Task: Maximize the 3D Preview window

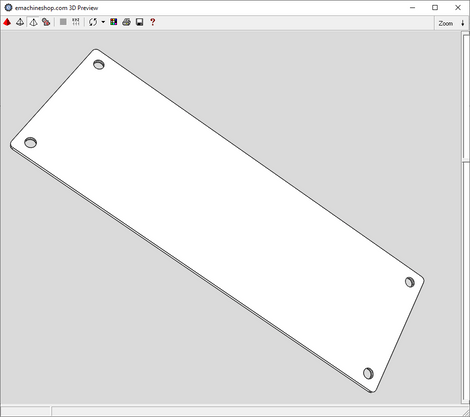Action: pos(435,7)
